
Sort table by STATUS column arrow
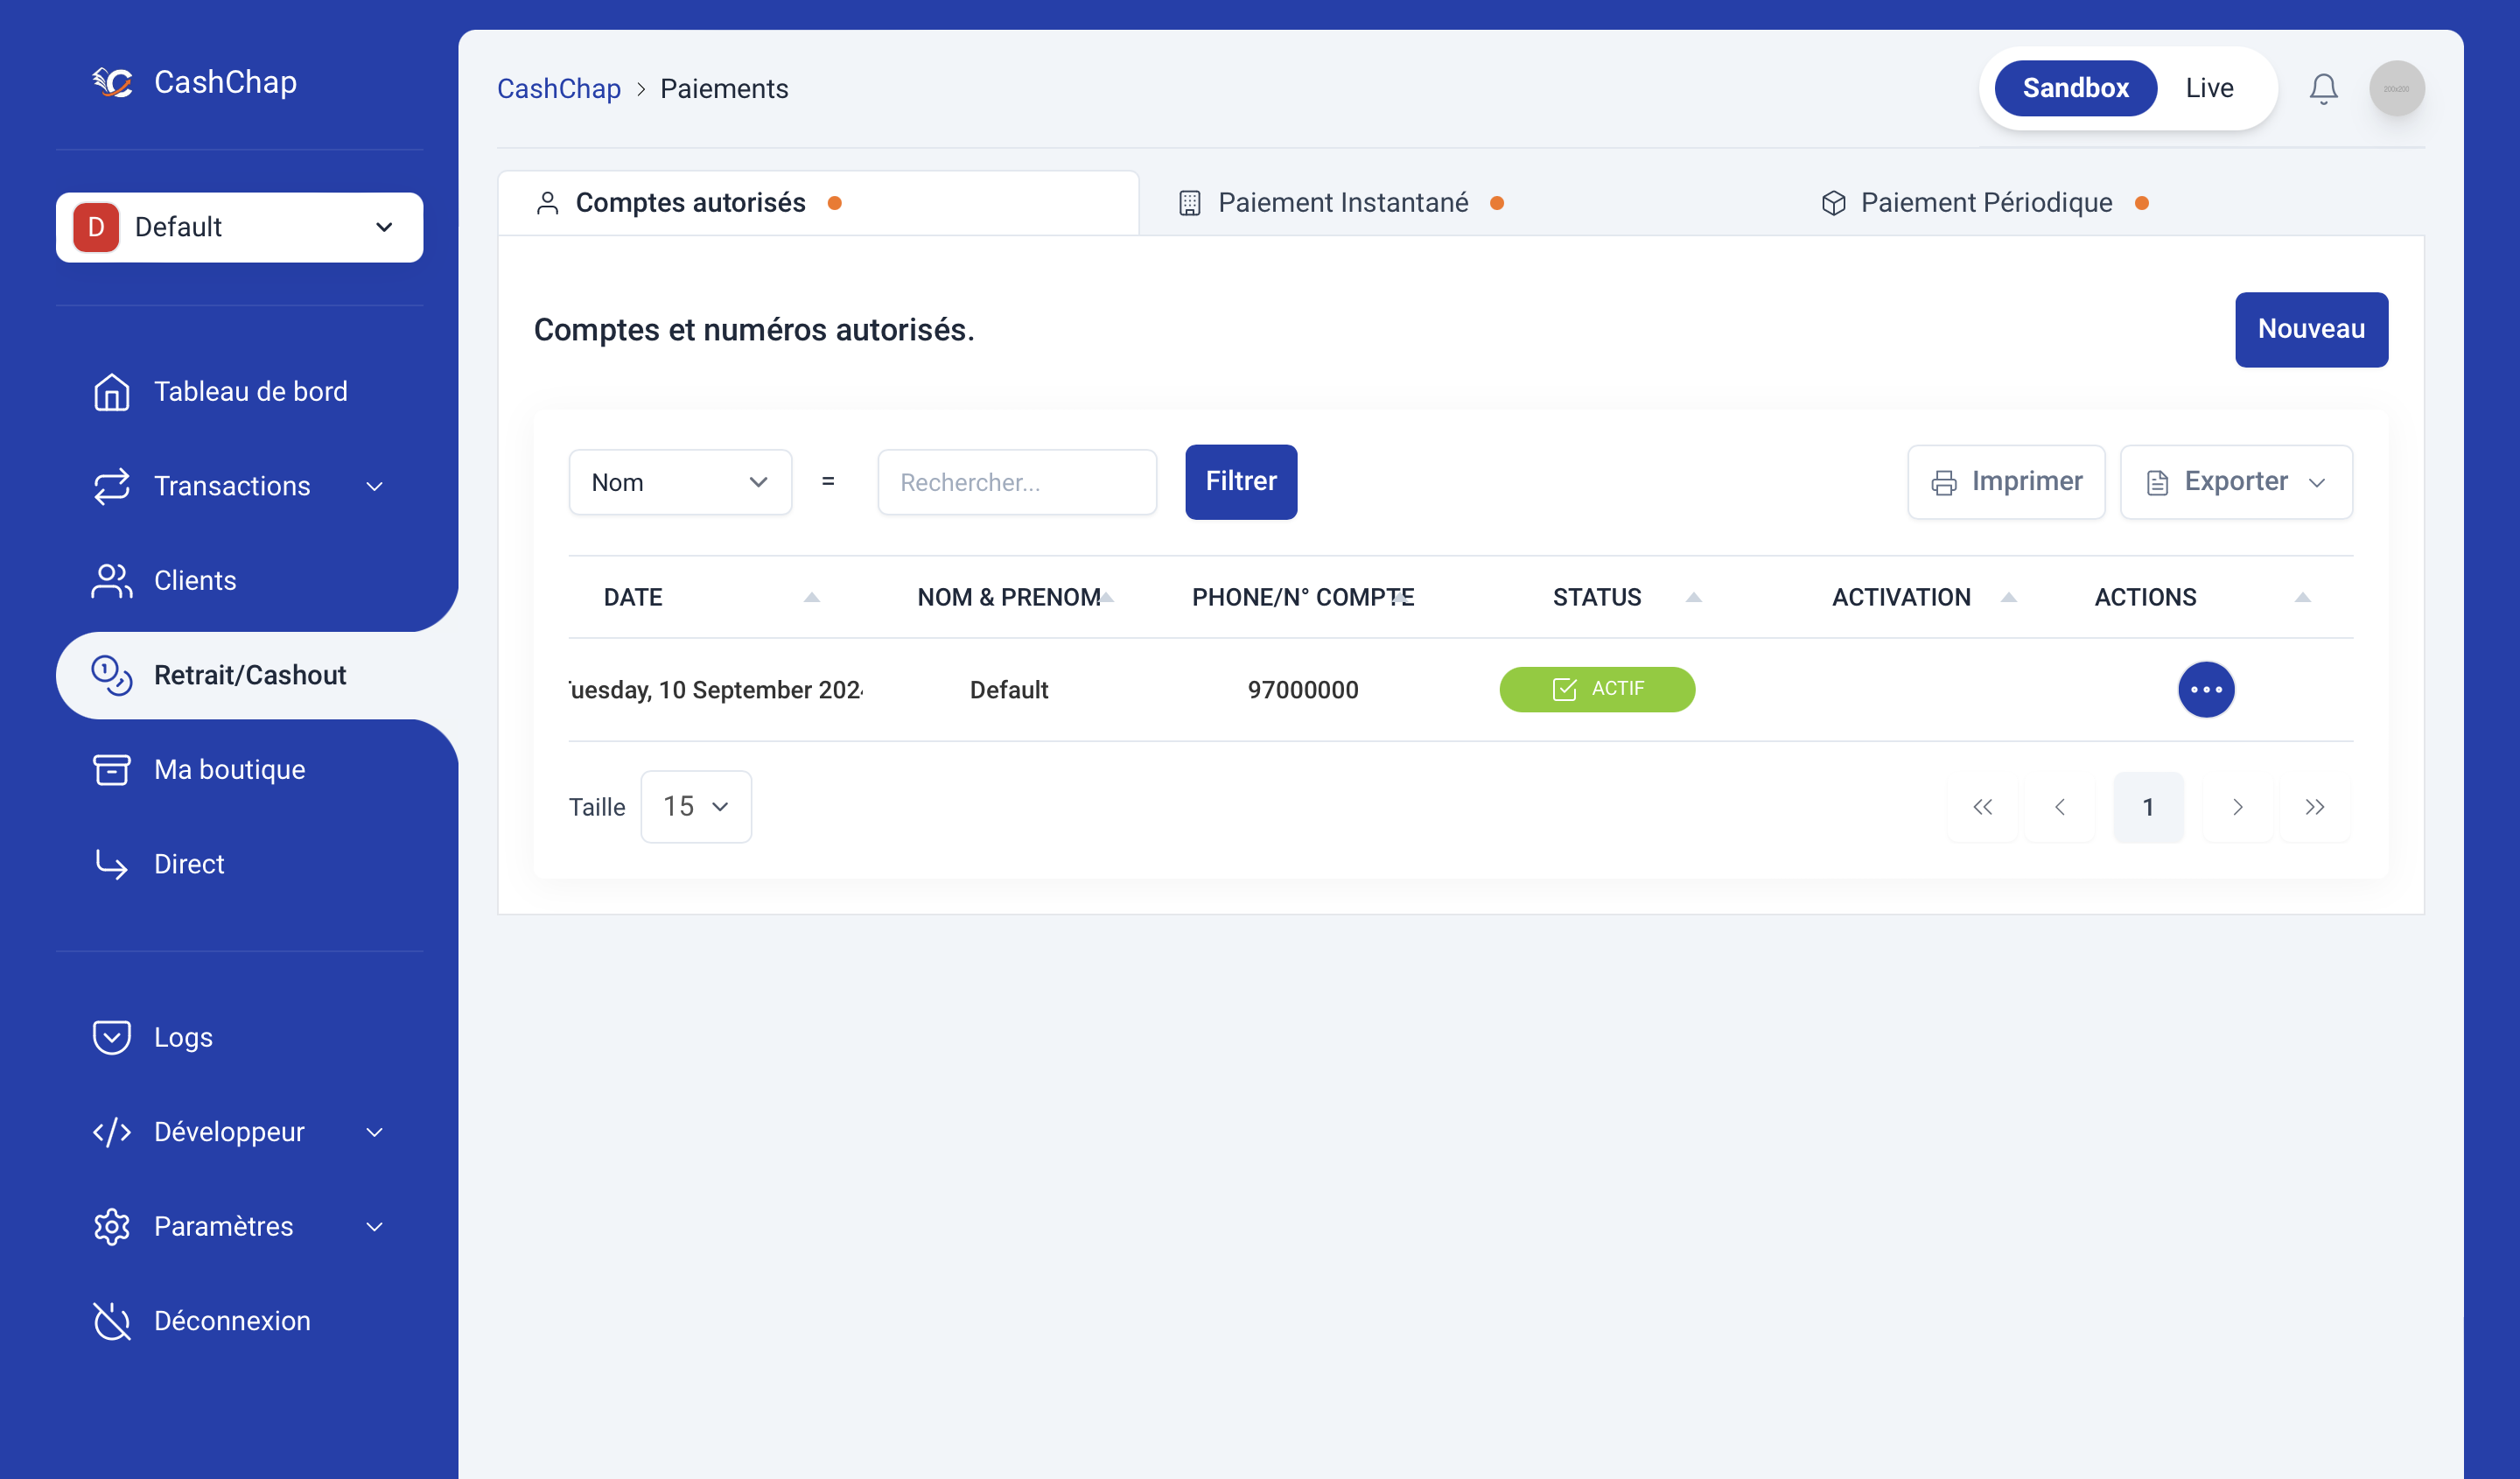coord(1693,597)
